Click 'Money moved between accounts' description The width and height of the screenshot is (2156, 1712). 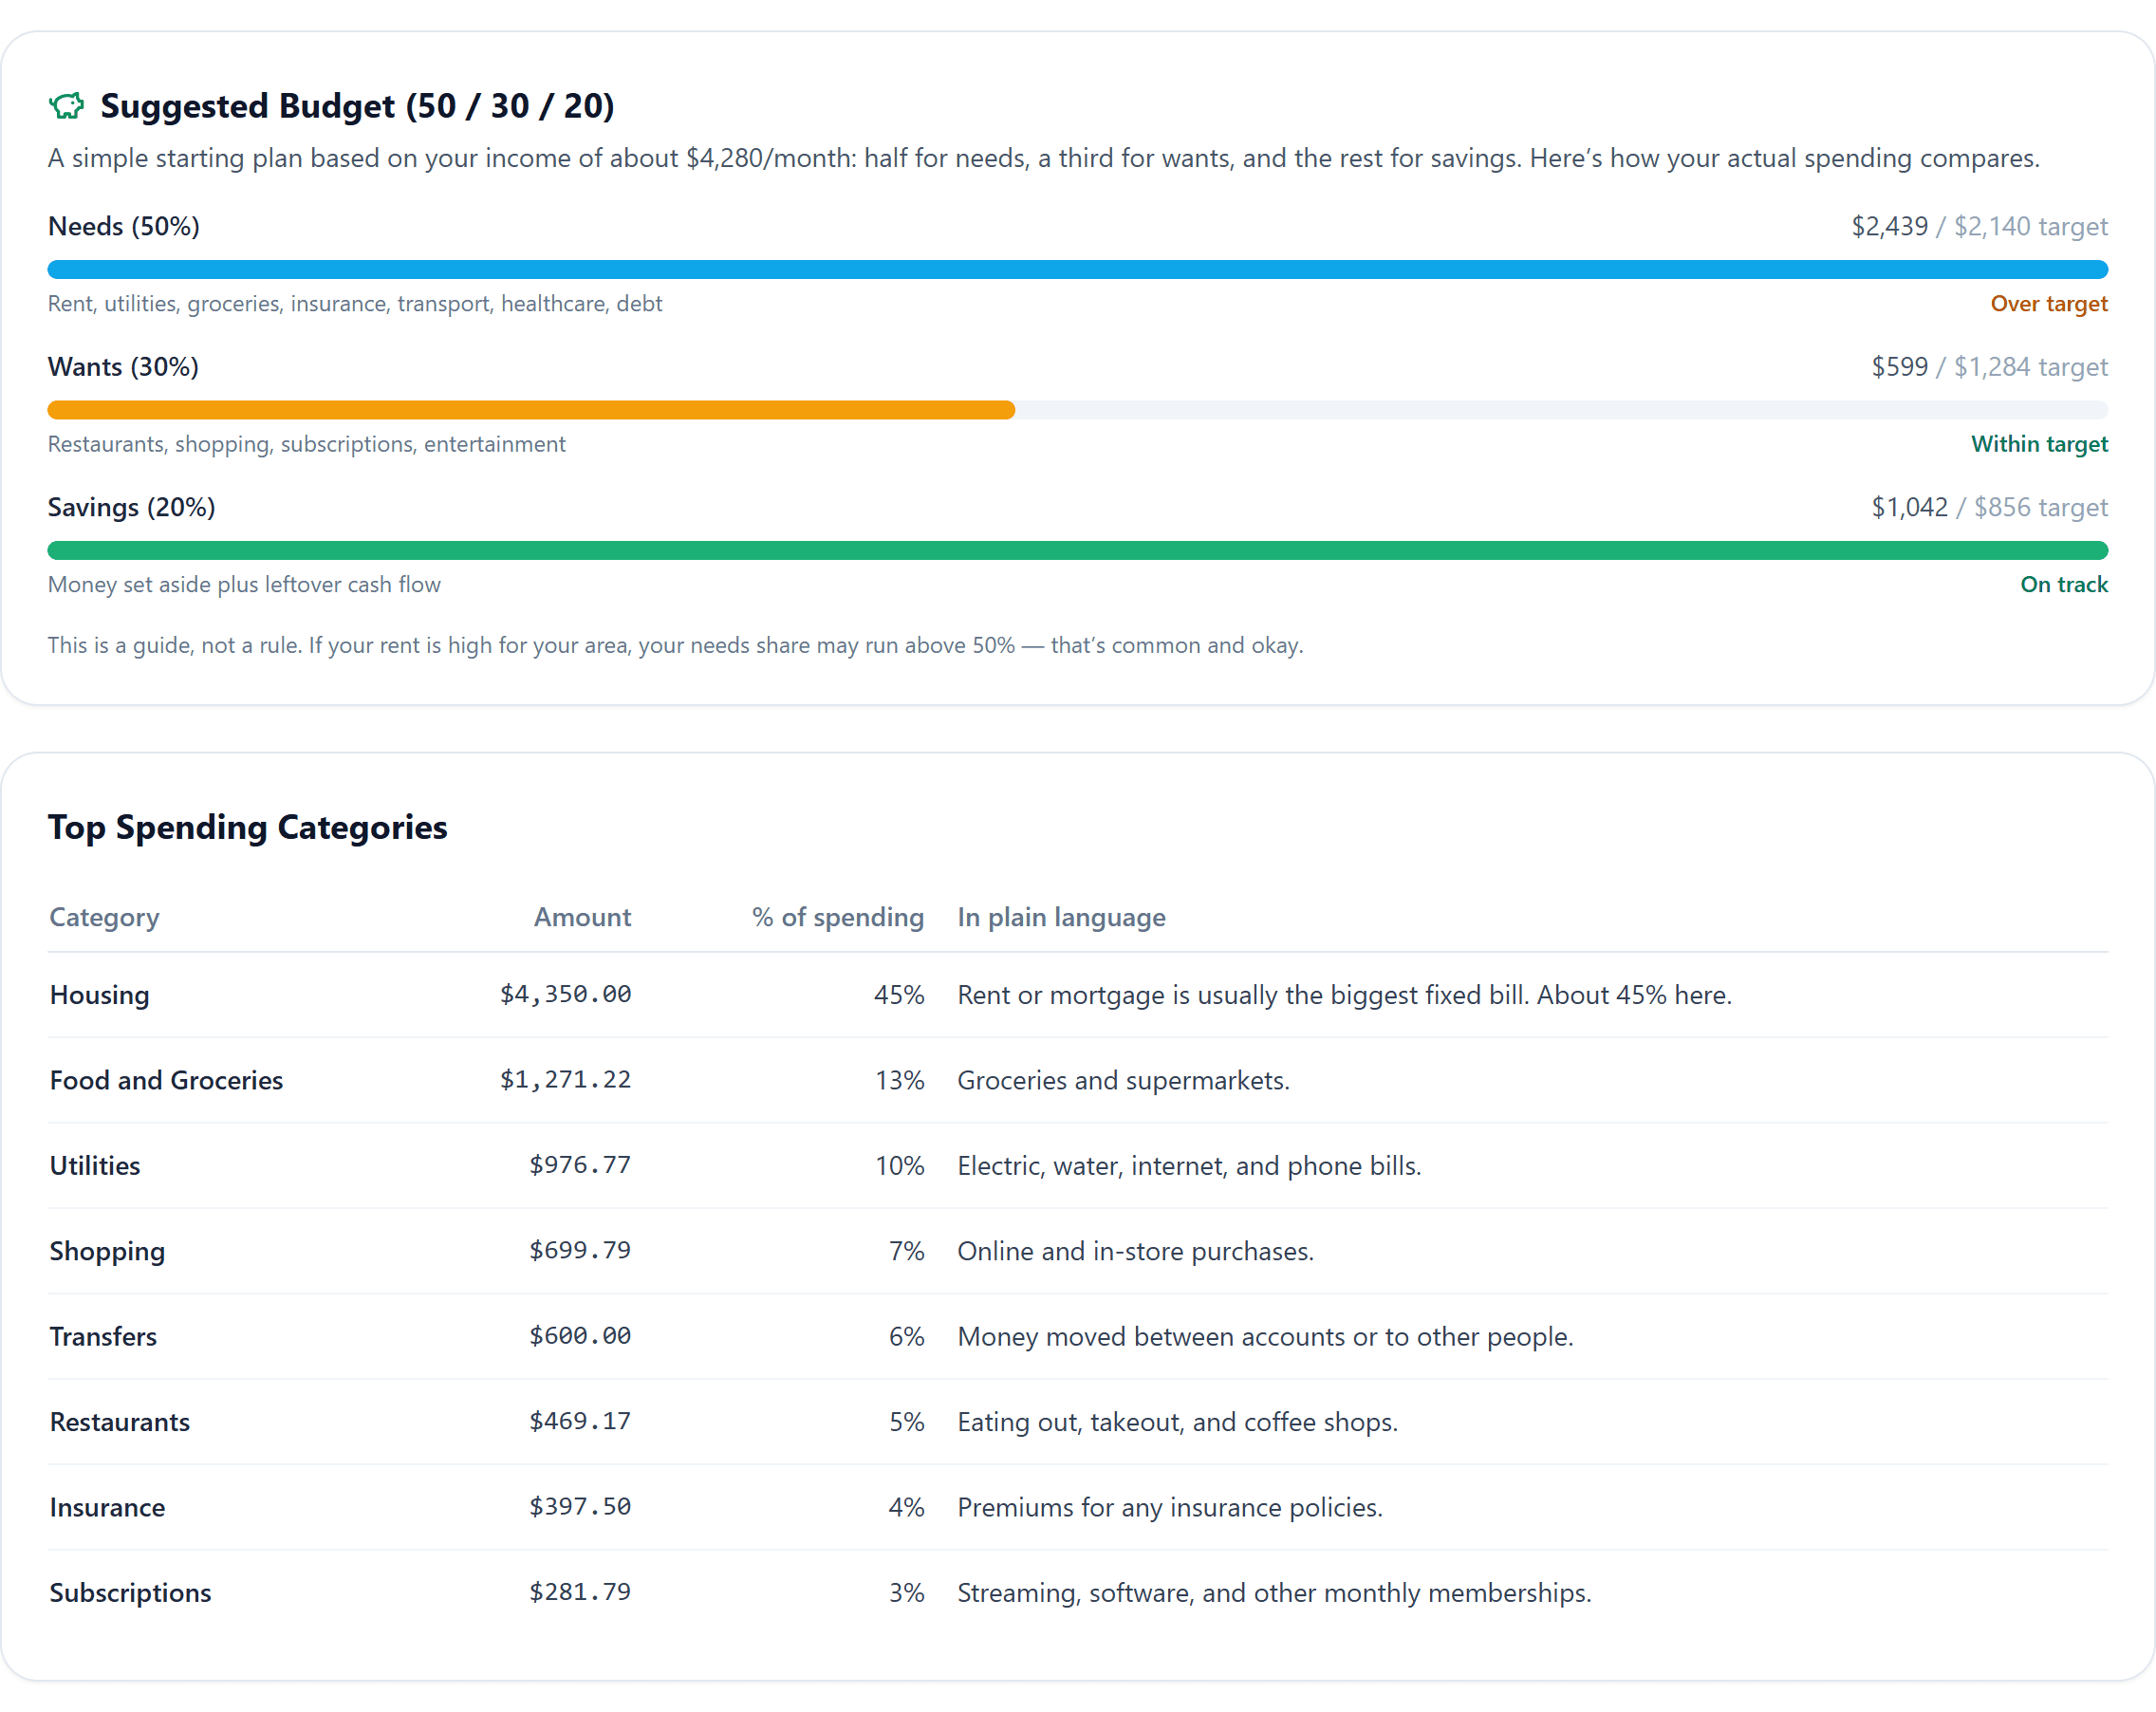pyautogui.click(x=1266, y=1338)
